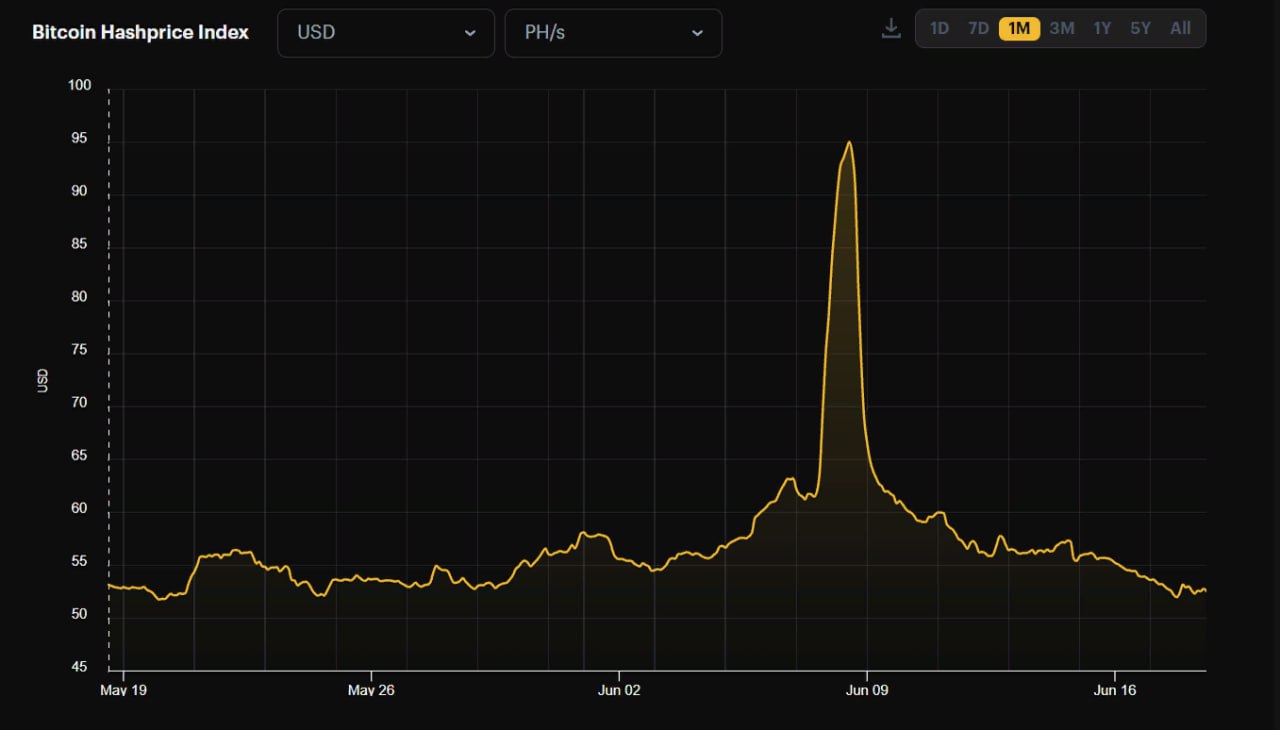
Task: Download the chart data
Action: pyautogui.click(x=891, y=29)
